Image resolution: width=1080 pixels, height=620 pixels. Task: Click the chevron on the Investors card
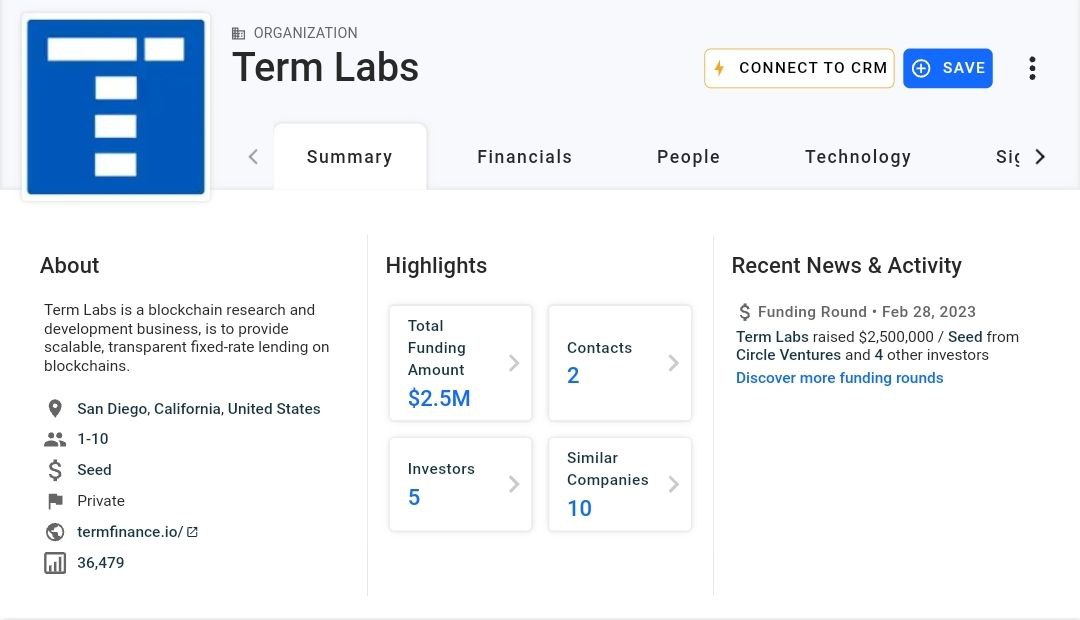point(514,484)
